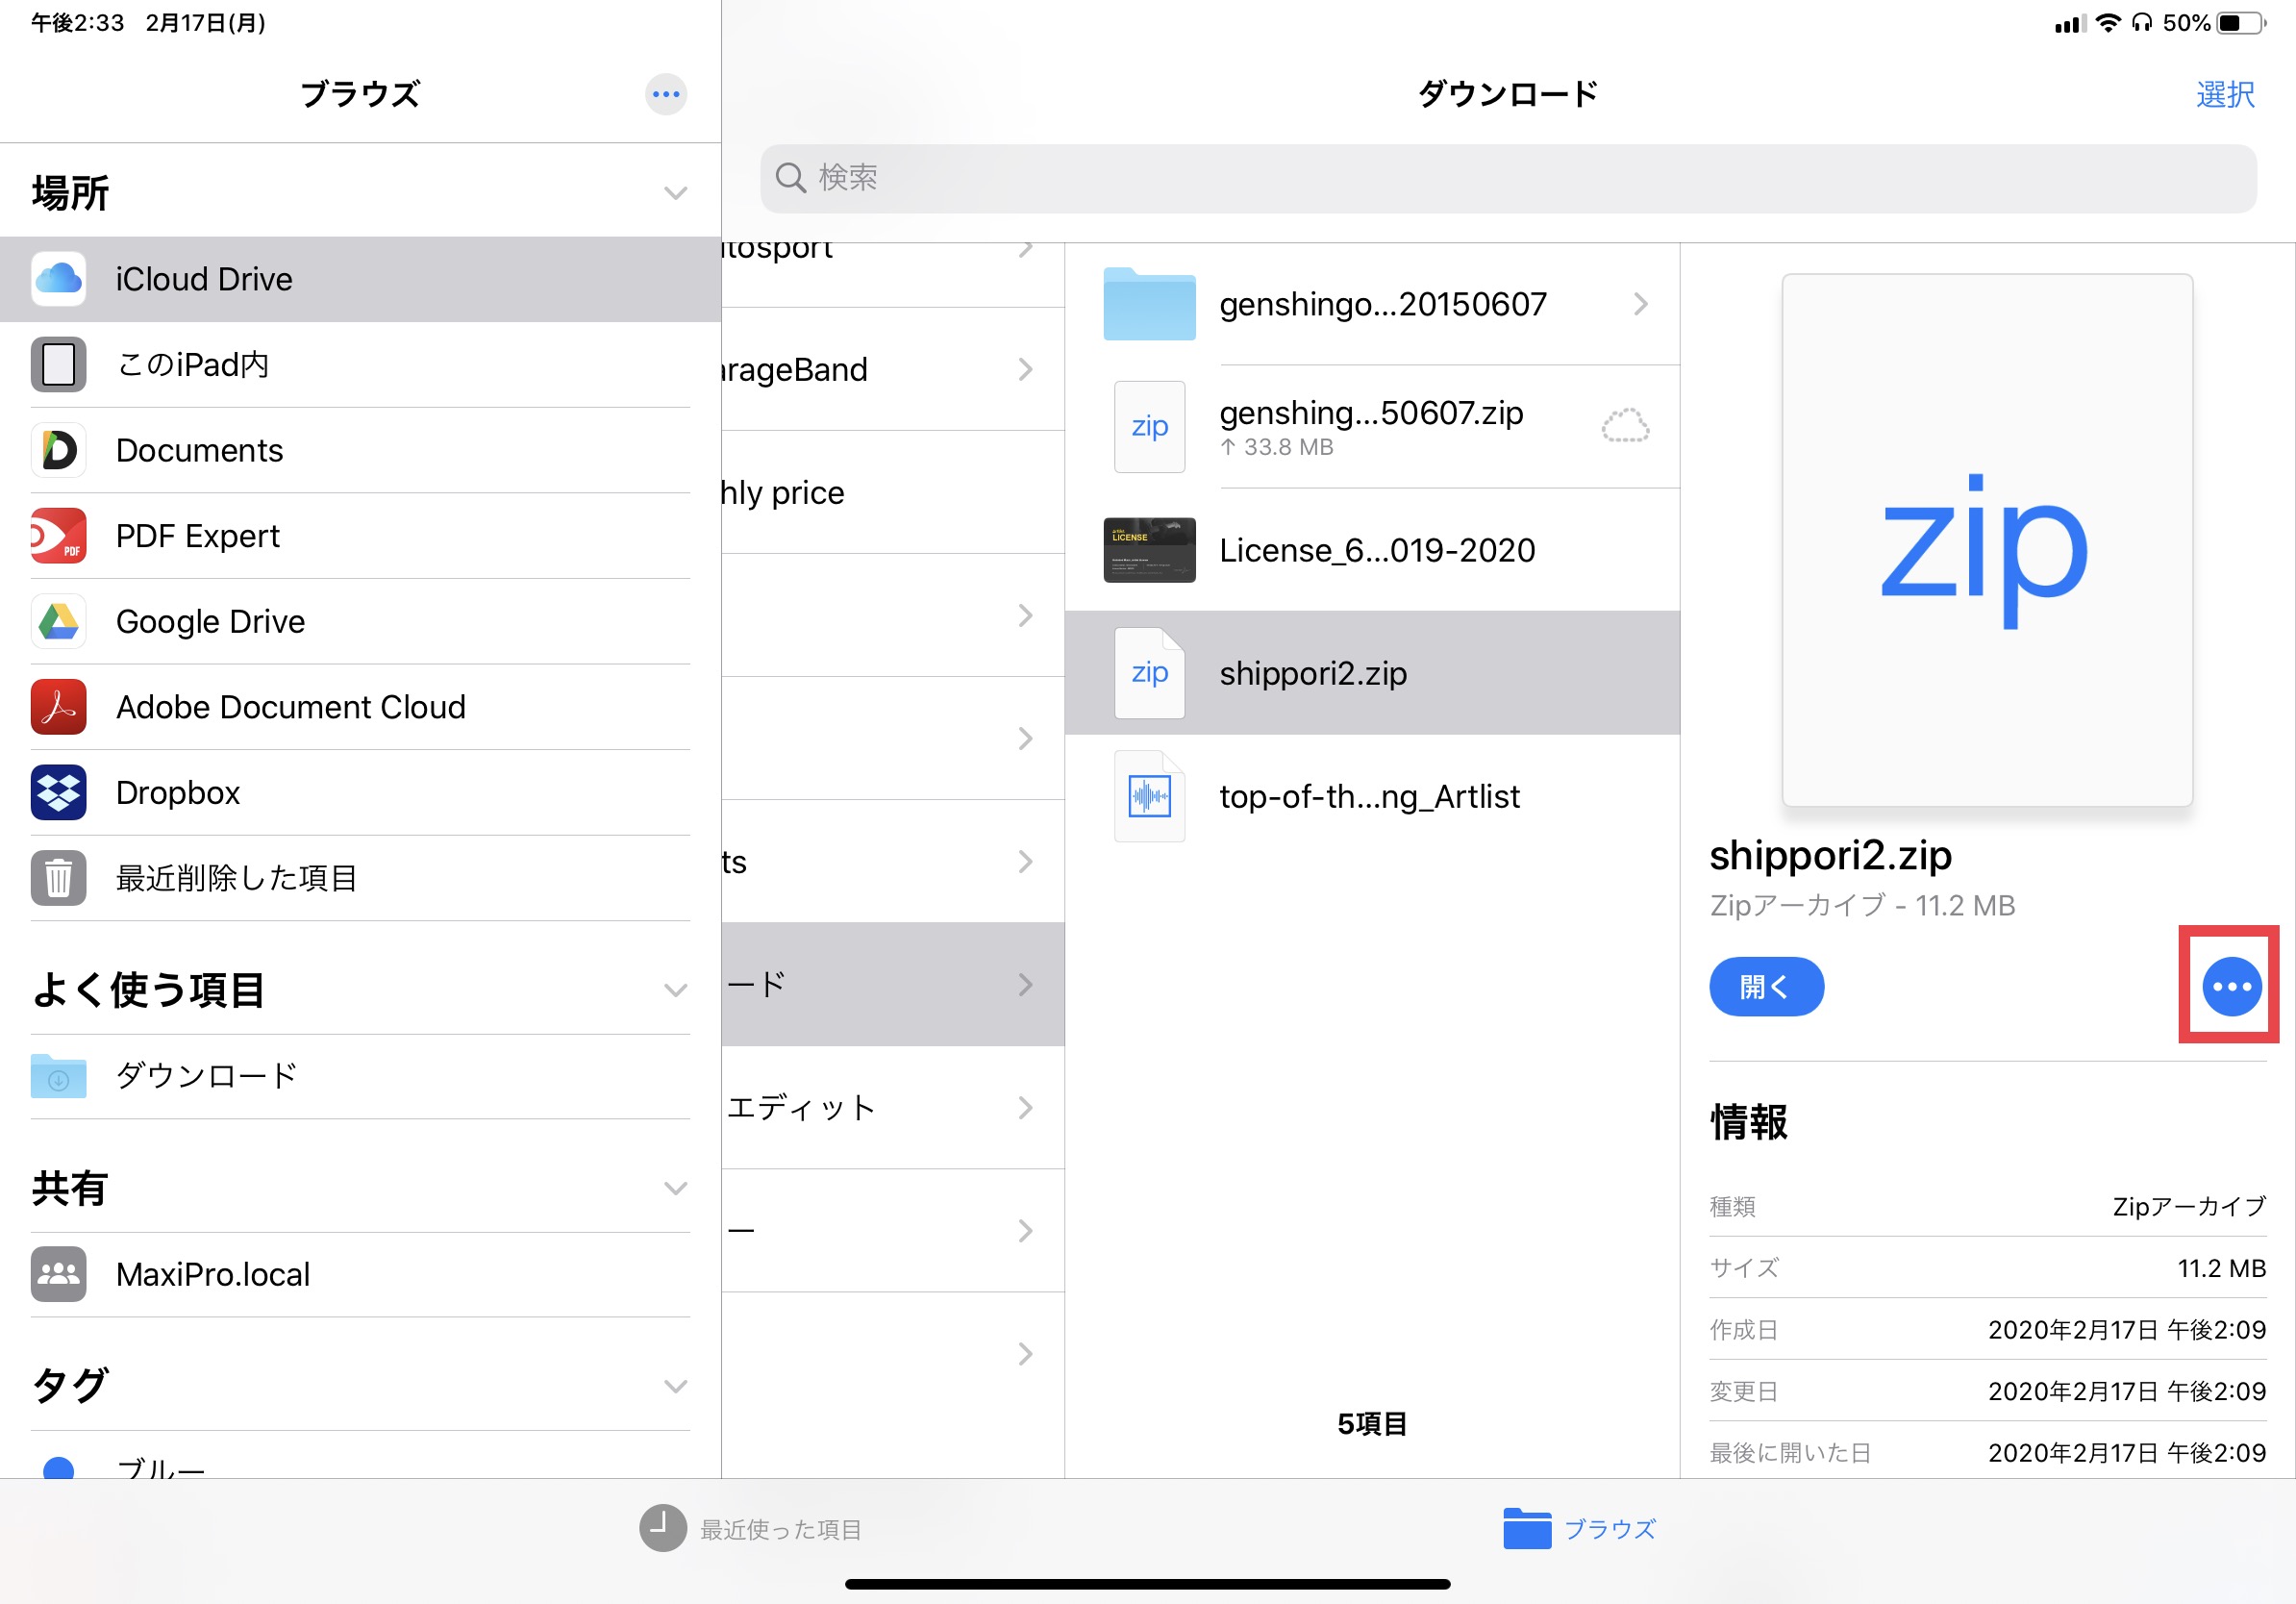Download genshing...50607.zip via cloud icon
The width and height of the screenshot is (2296, 1604).
[1625, 427]
